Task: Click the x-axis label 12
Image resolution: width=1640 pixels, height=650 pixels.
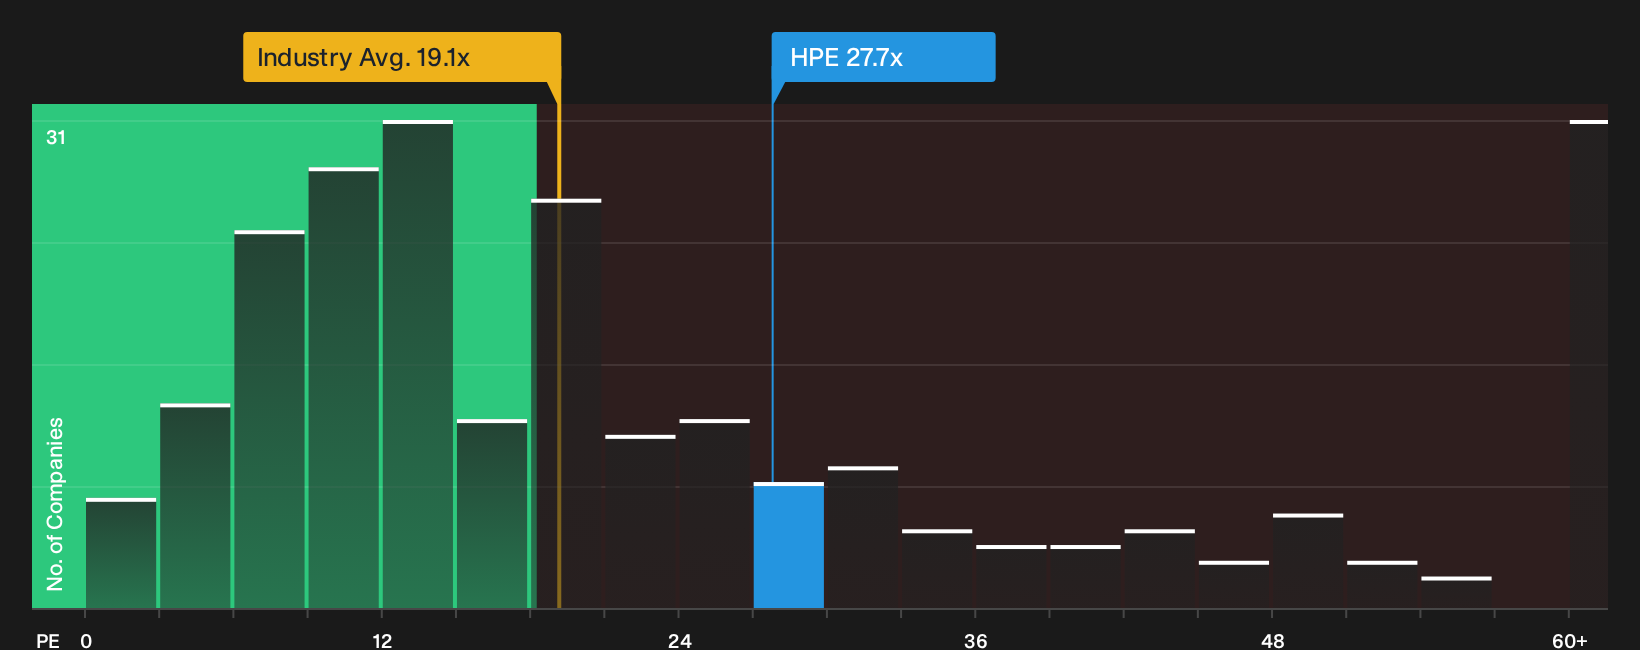Action: [x=382, y=640]
